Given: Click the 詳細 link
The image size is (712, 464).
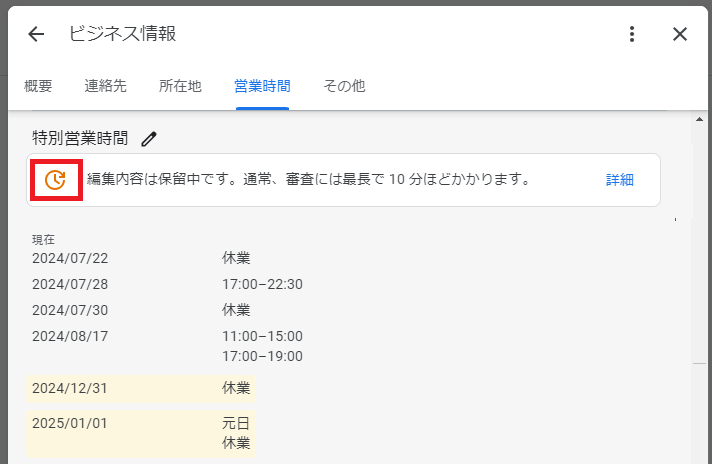Looking at the screenshot, I should click(x=619, y=180).
